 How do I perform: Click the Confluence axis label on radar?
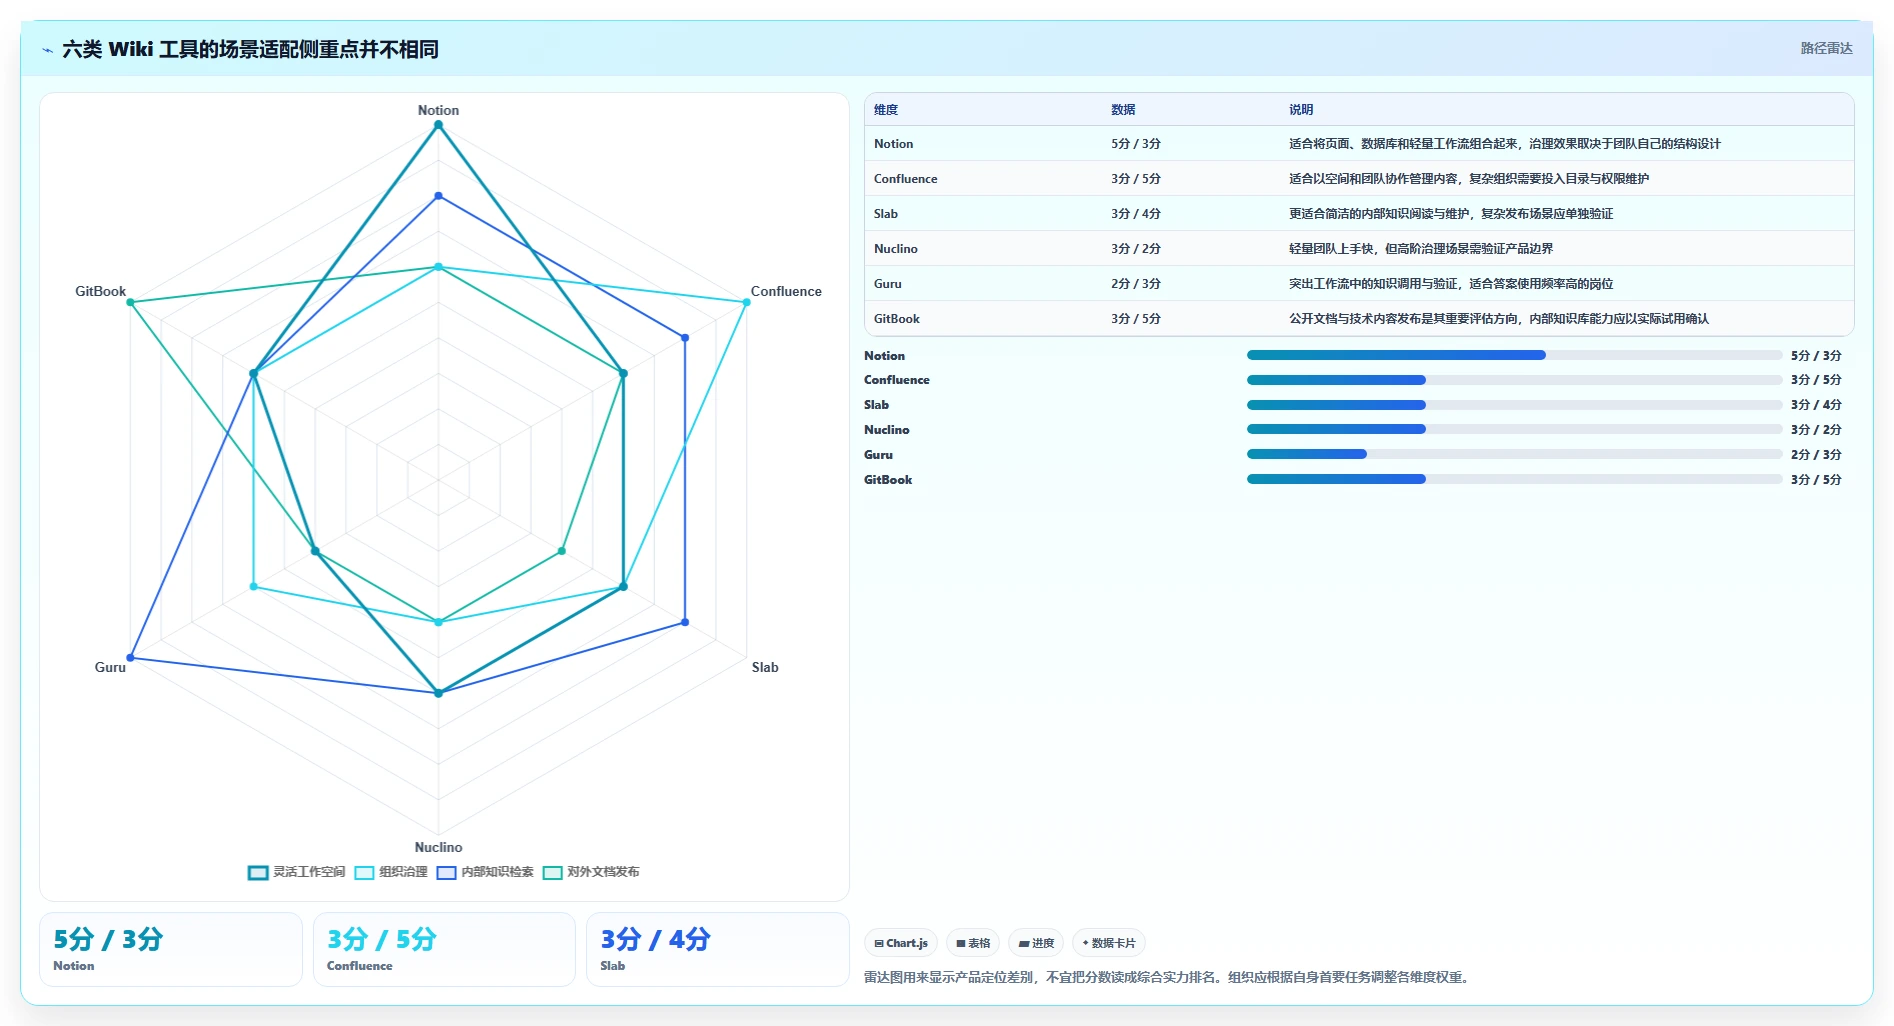(x=786, y=291)
